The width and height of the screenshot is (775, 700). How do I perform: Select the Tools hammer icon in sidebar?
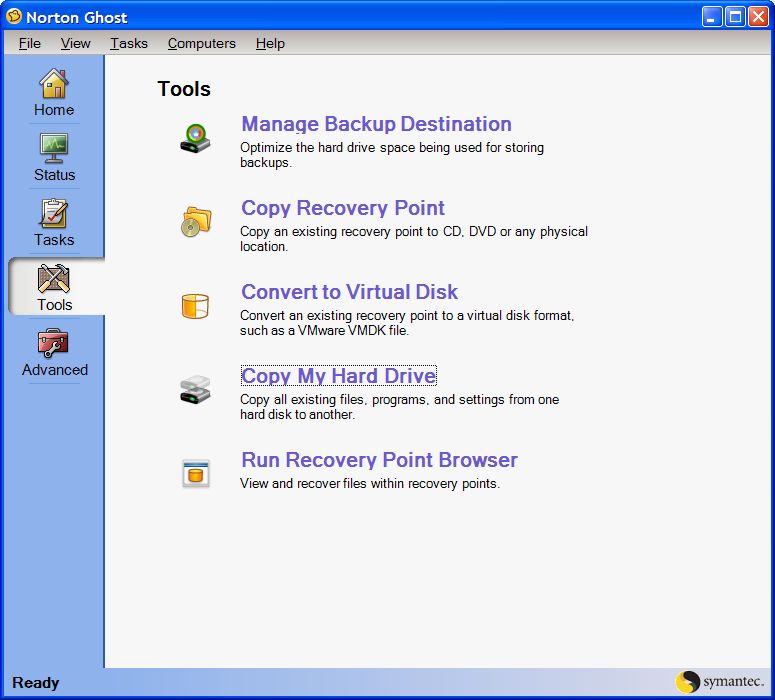53,278
